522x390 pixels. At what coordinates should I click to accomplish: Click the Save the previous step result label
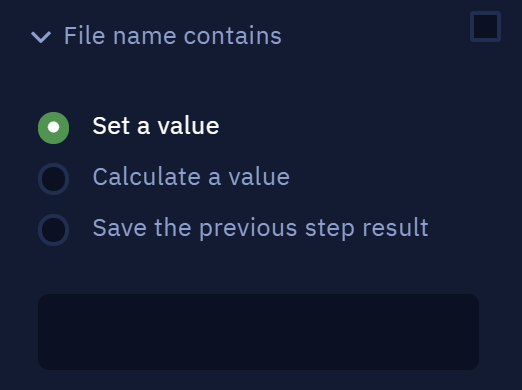click(x=260, y=228)
